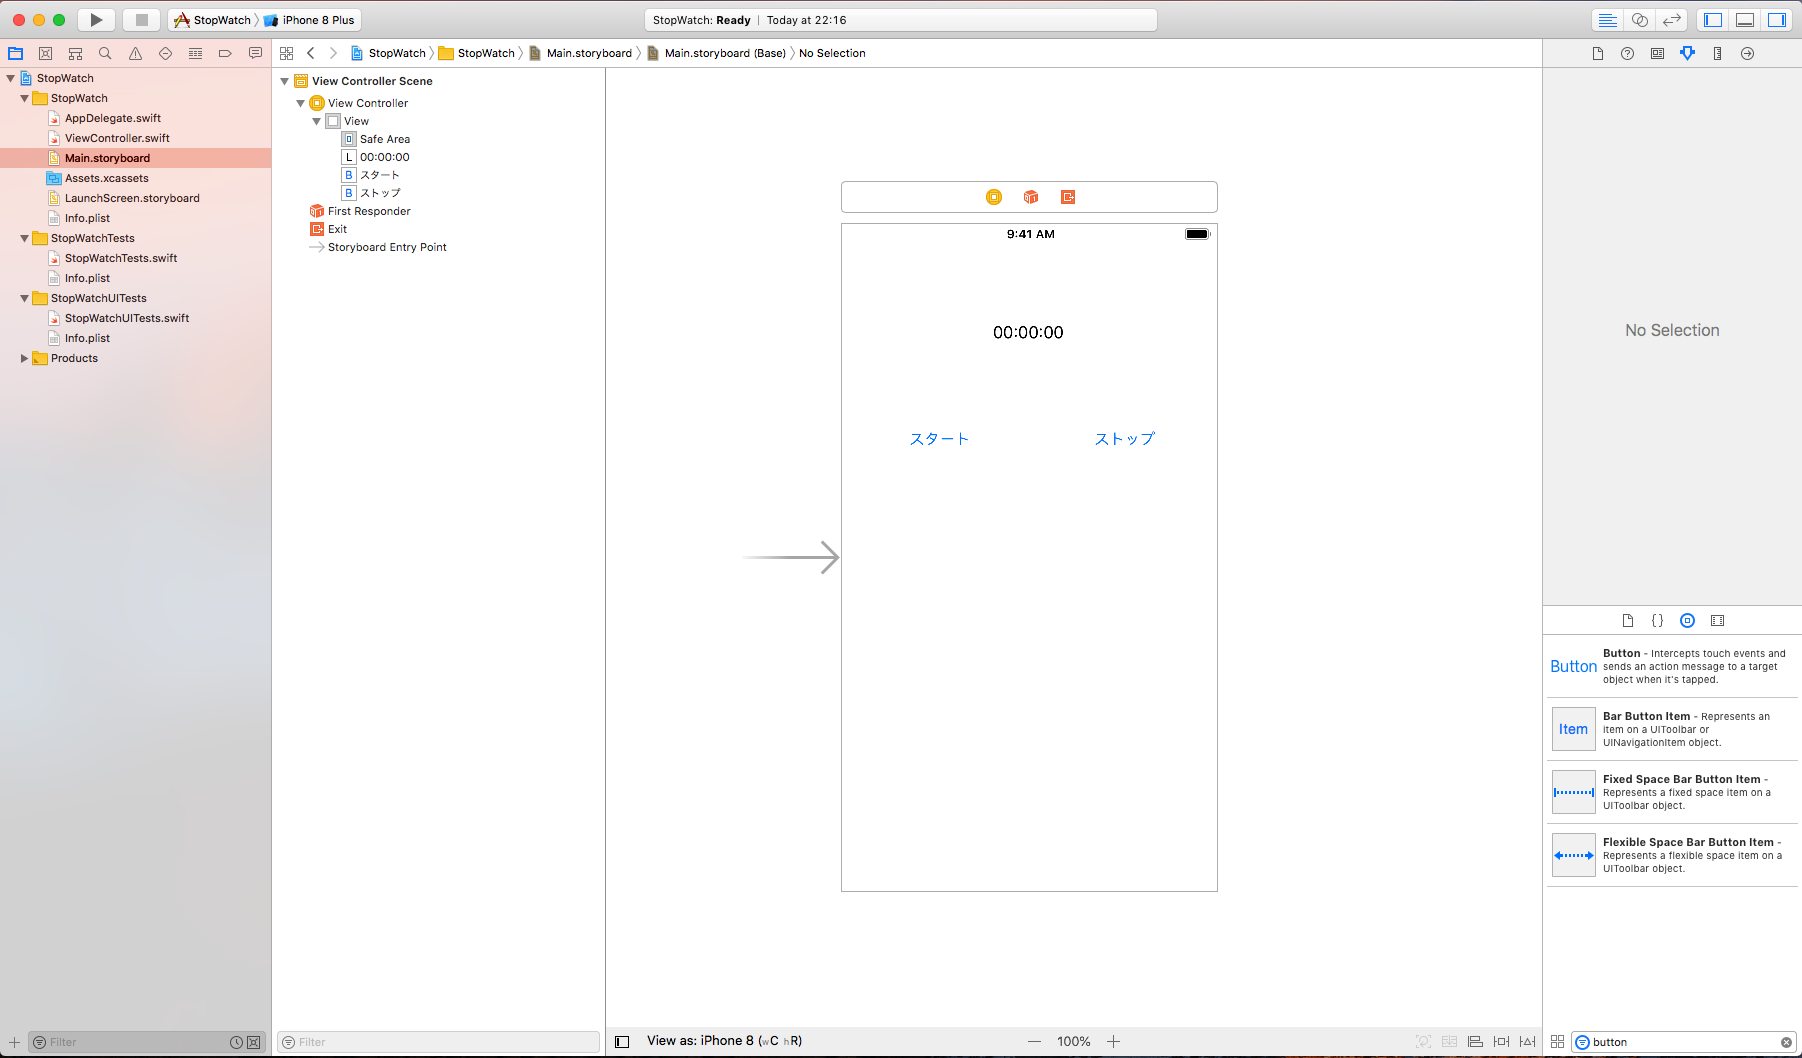Open the Symbol navigator
Image resolution: width=1802 pixels, height=1058 pixels.
(75, 53)
